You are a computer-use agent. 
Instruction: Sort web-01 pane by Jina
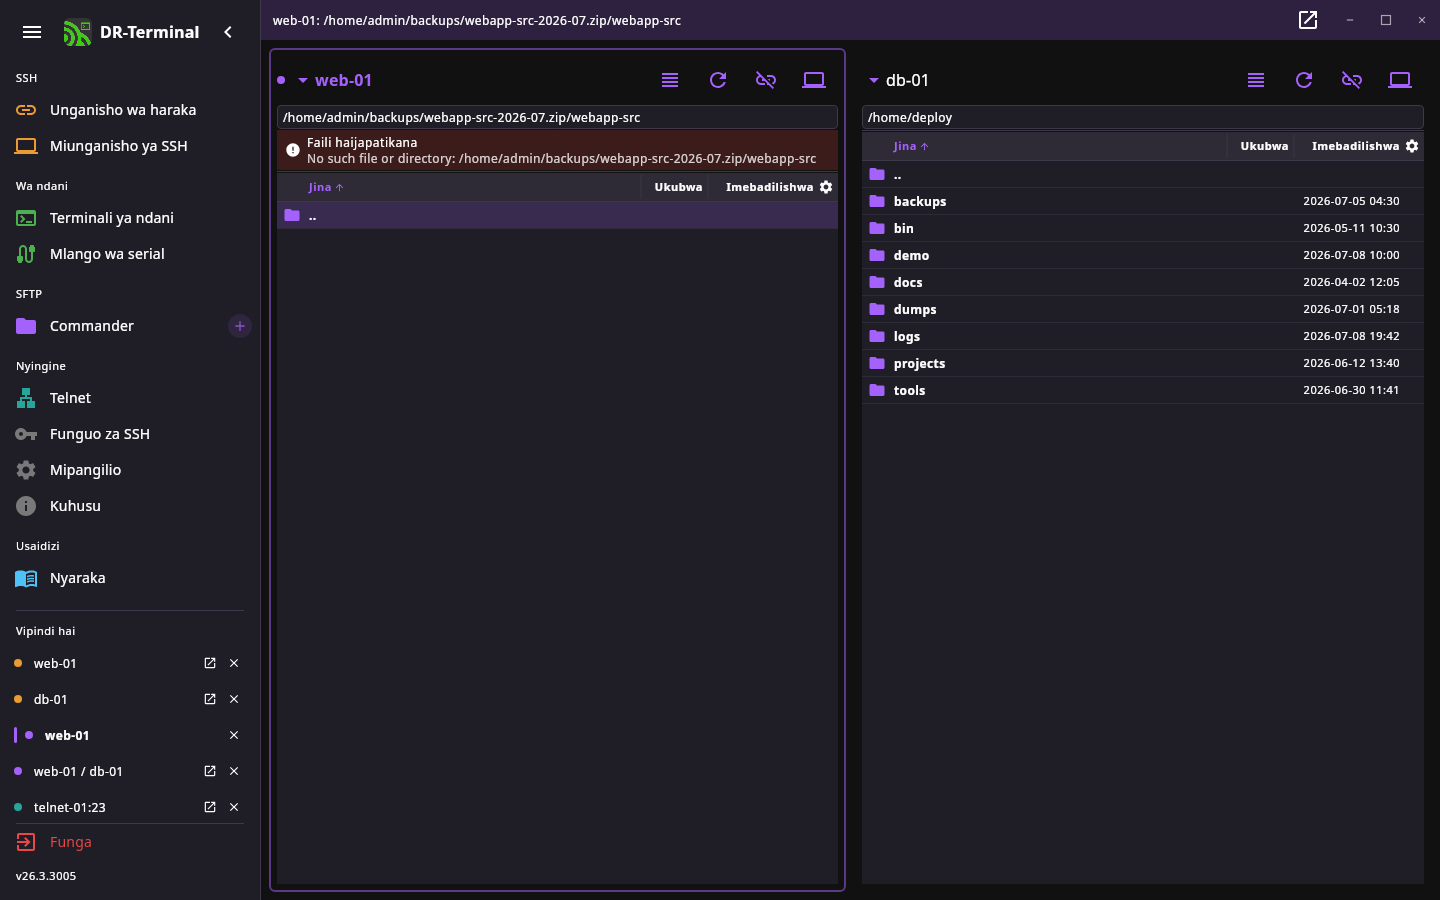(326, 187)
